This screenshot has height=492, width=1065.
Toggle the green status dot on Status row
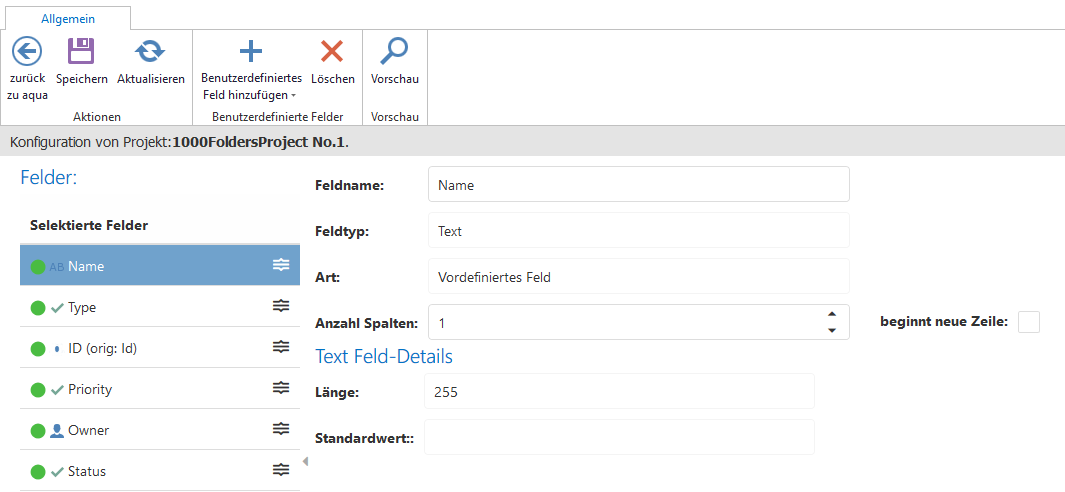click(38, 472)
